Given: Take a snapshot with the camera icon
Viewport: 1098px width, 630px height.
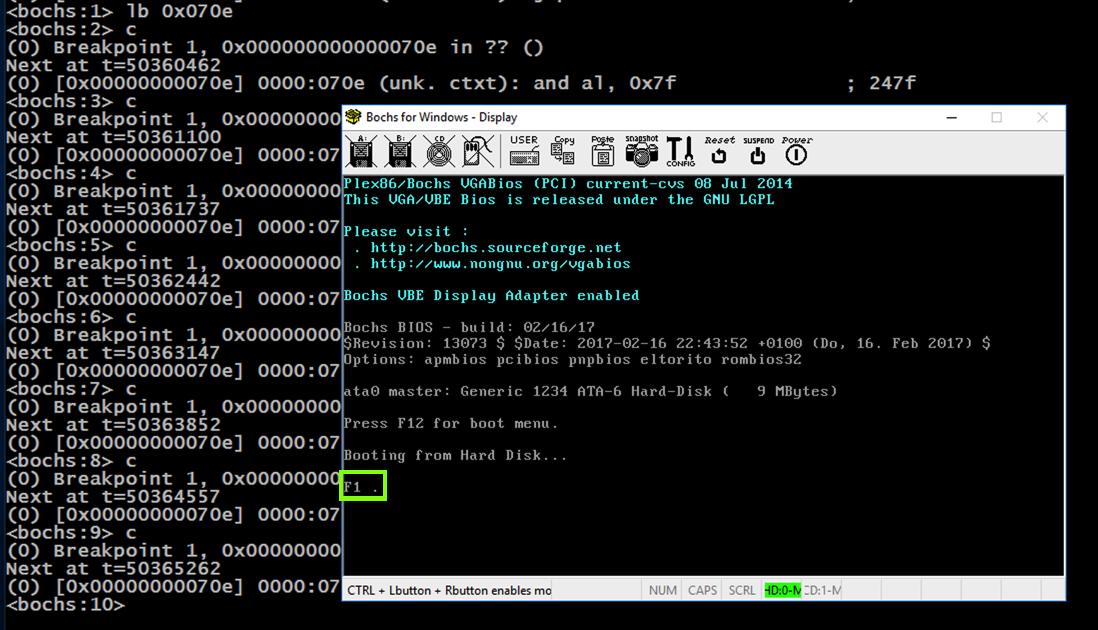Looking at the screenshot, I should tap(641, 150).
